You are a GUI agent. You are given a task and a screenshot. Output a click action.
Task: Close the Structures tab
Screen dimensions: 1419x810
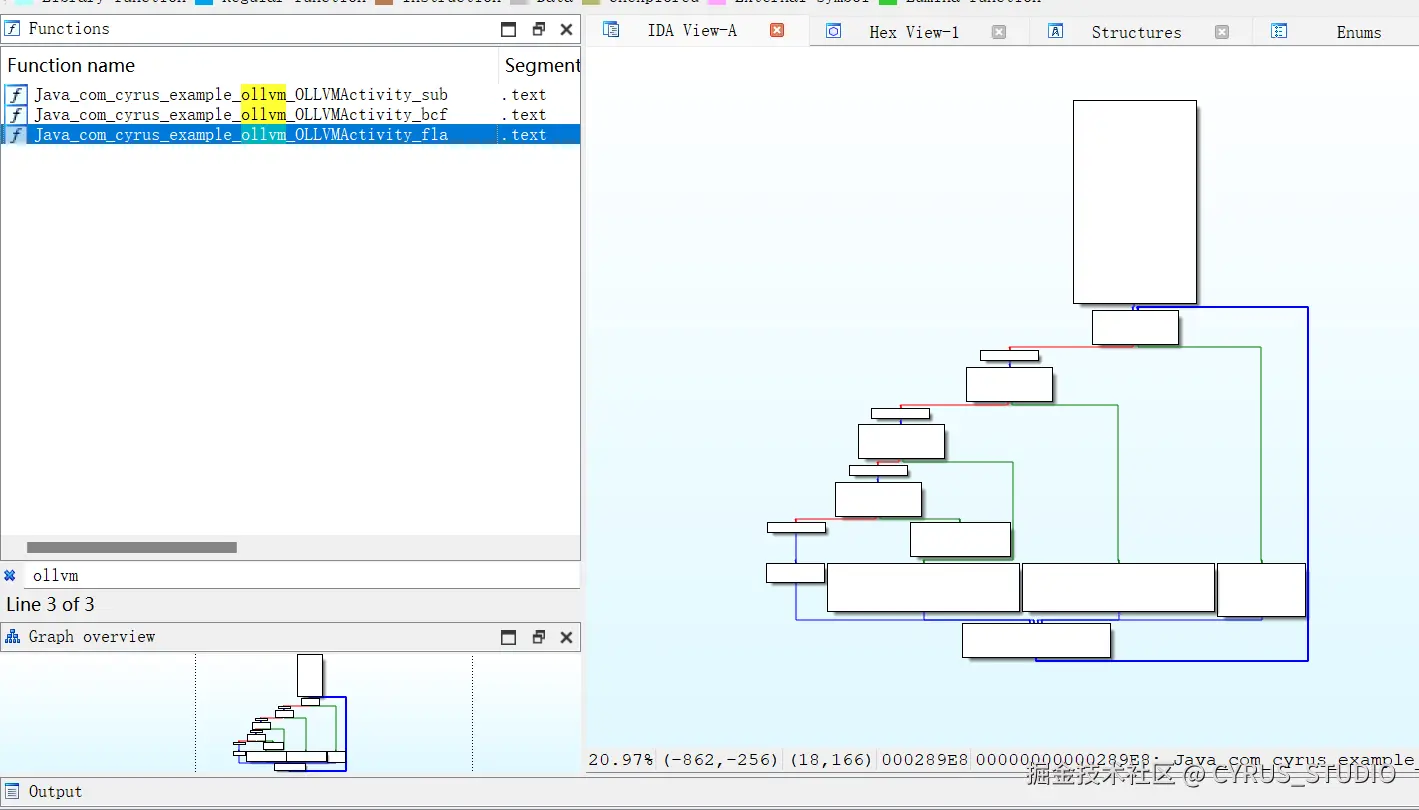tap(1222, 32)
